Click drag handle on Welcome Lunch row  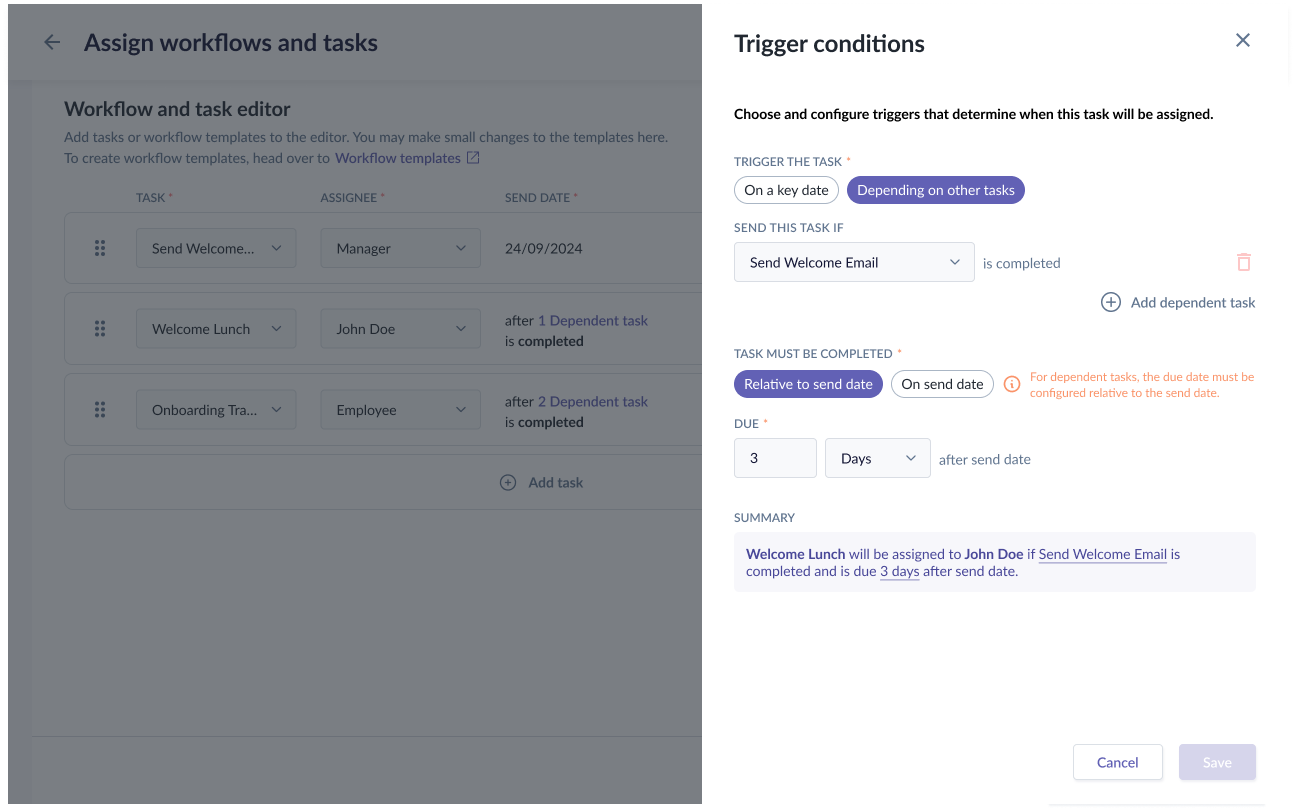tap(100, 328)
